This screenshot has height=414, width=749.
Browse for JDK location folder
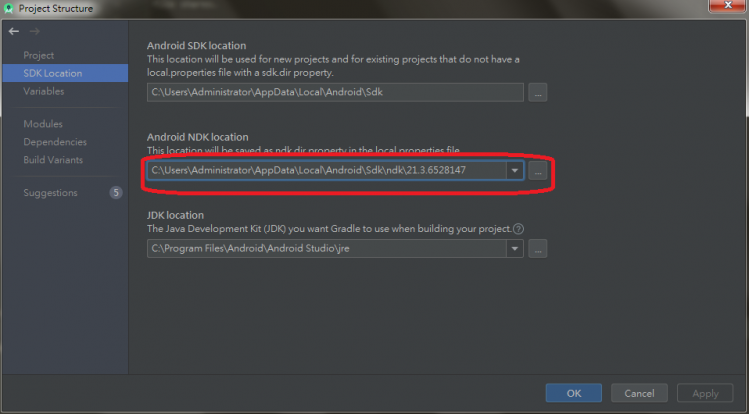(538, 249)
